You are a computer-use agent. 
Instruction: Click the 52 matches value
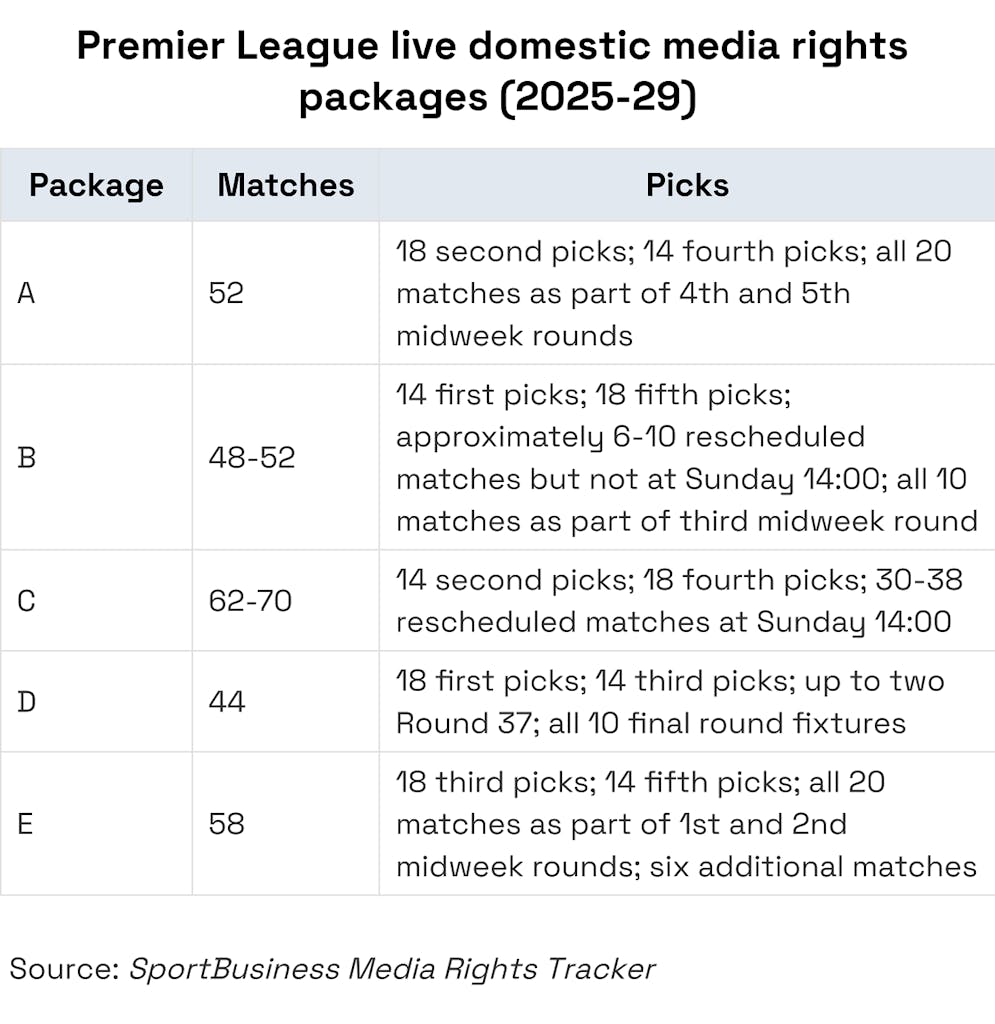point(226,293)
